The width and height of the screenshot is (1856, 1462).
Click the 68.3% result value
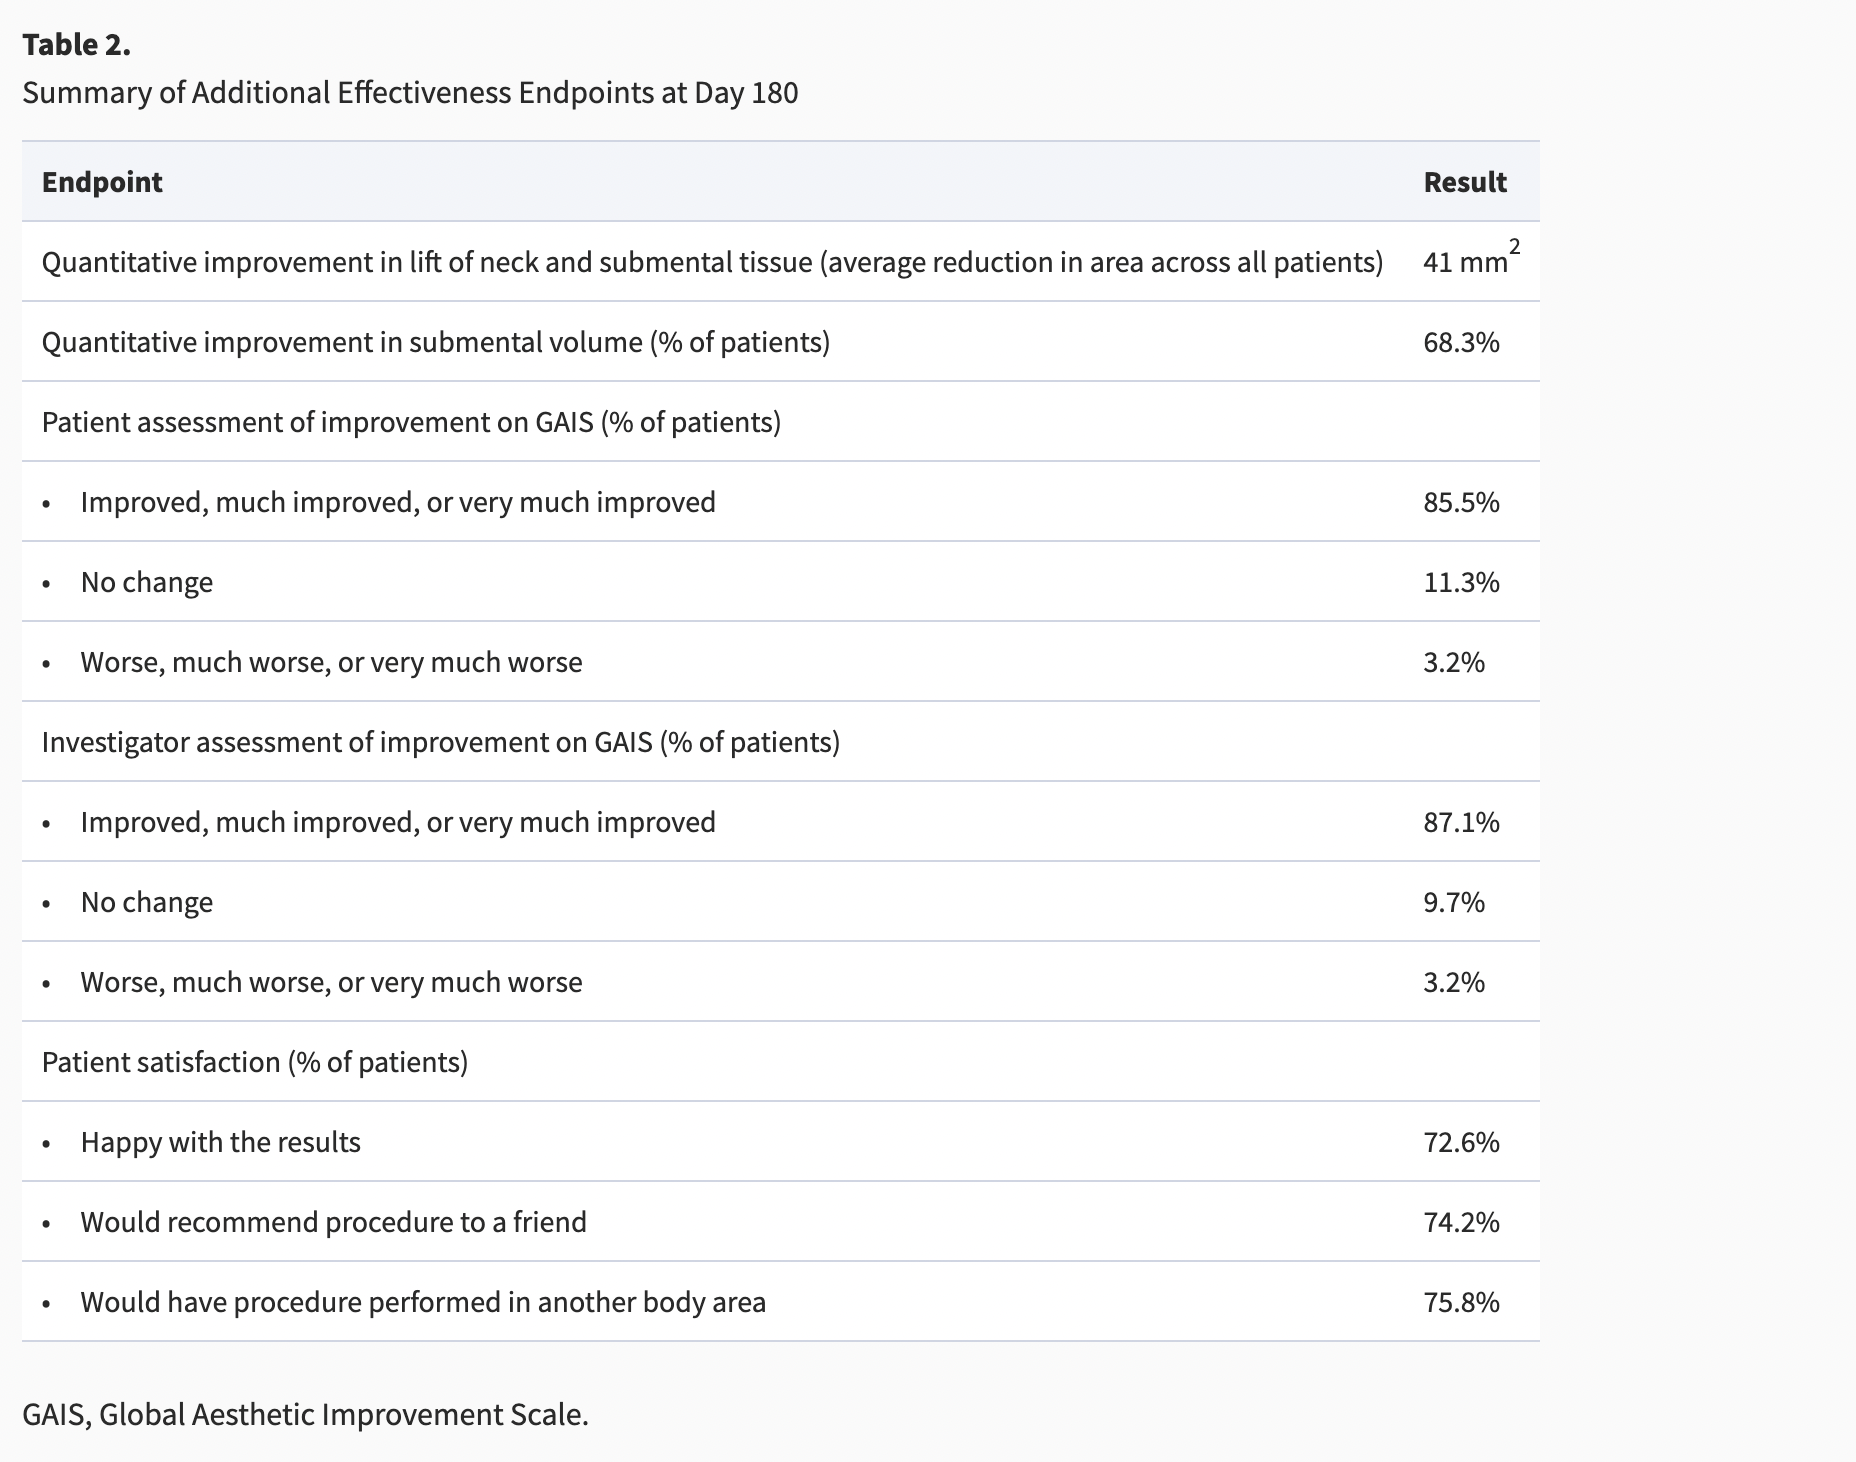point(1461,342)
